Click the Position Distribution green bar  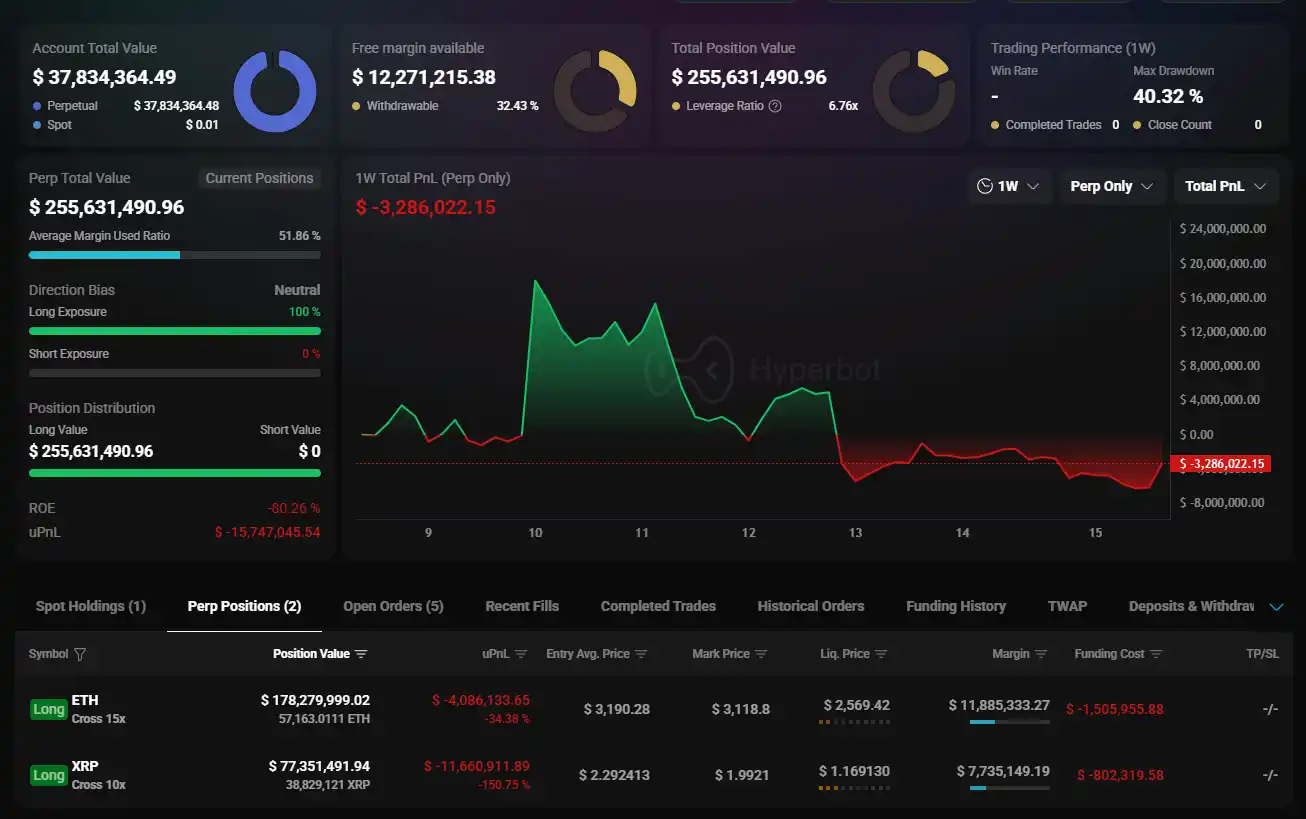(x=175, y=473)
